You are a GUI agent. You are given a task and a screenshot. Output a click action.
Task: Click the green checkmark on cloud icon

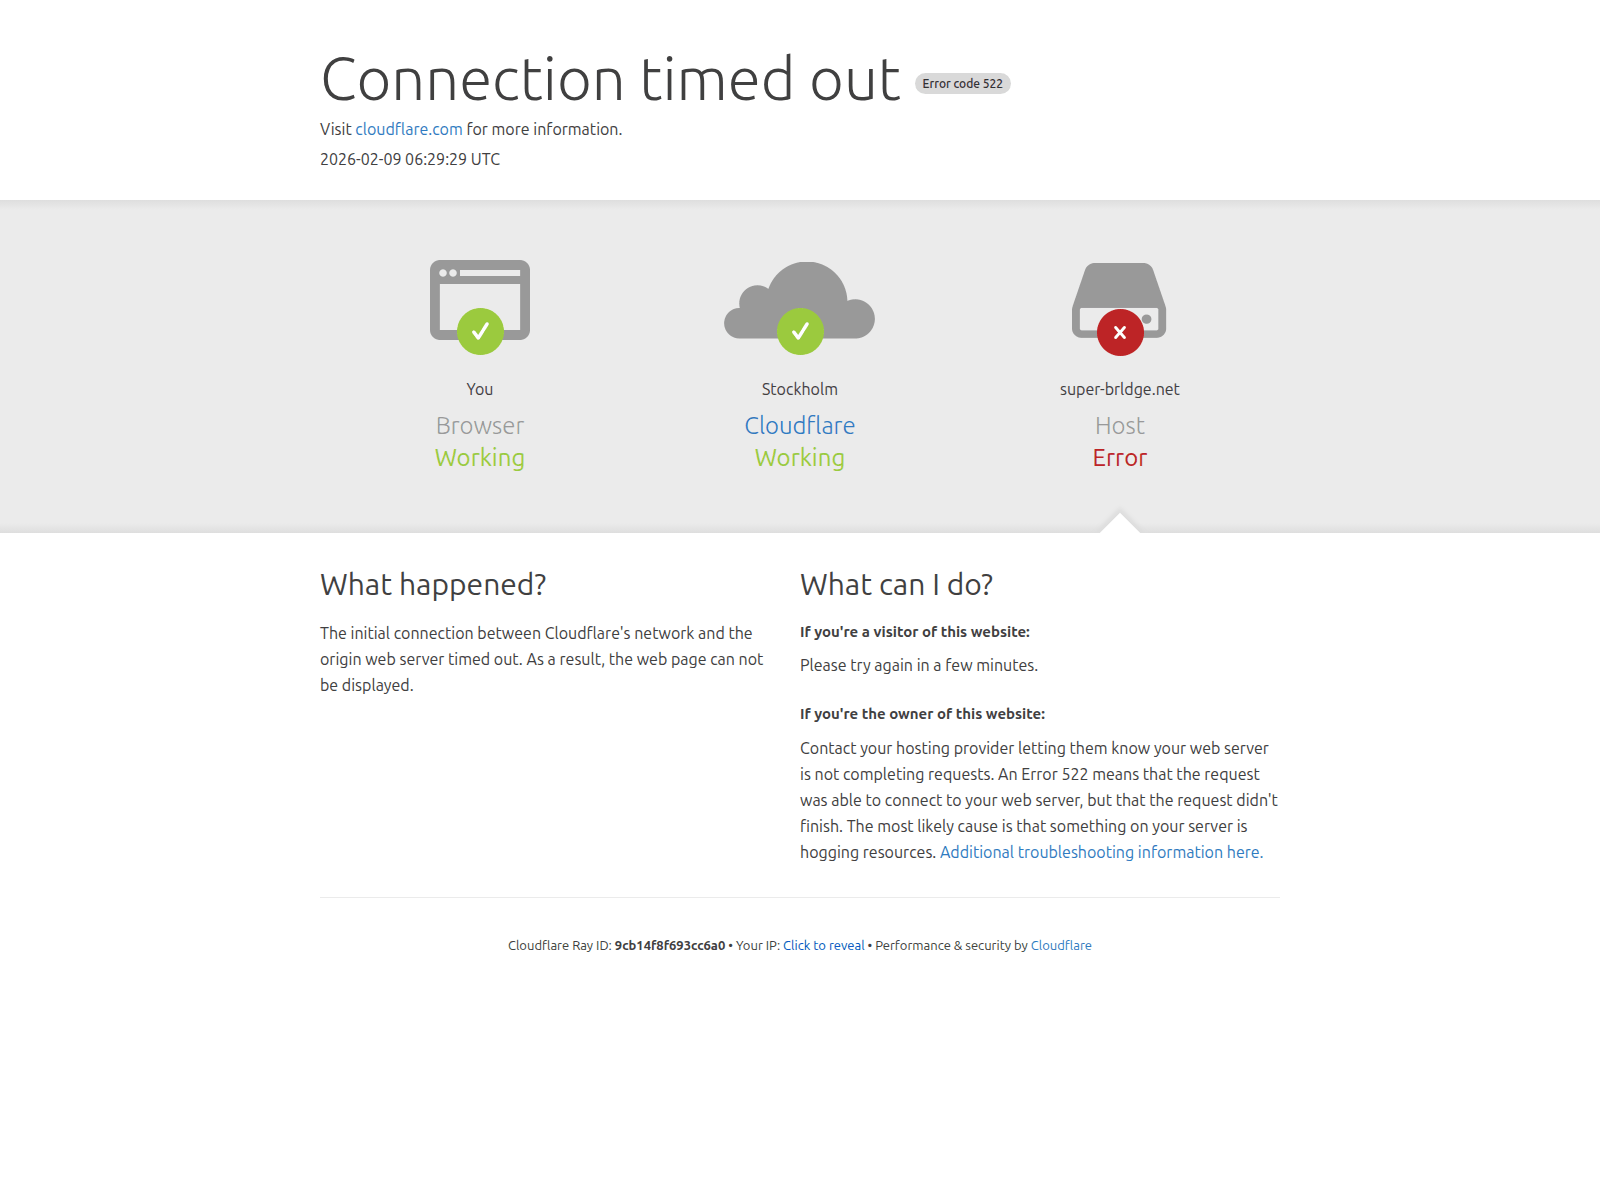[x=800, y=331]
